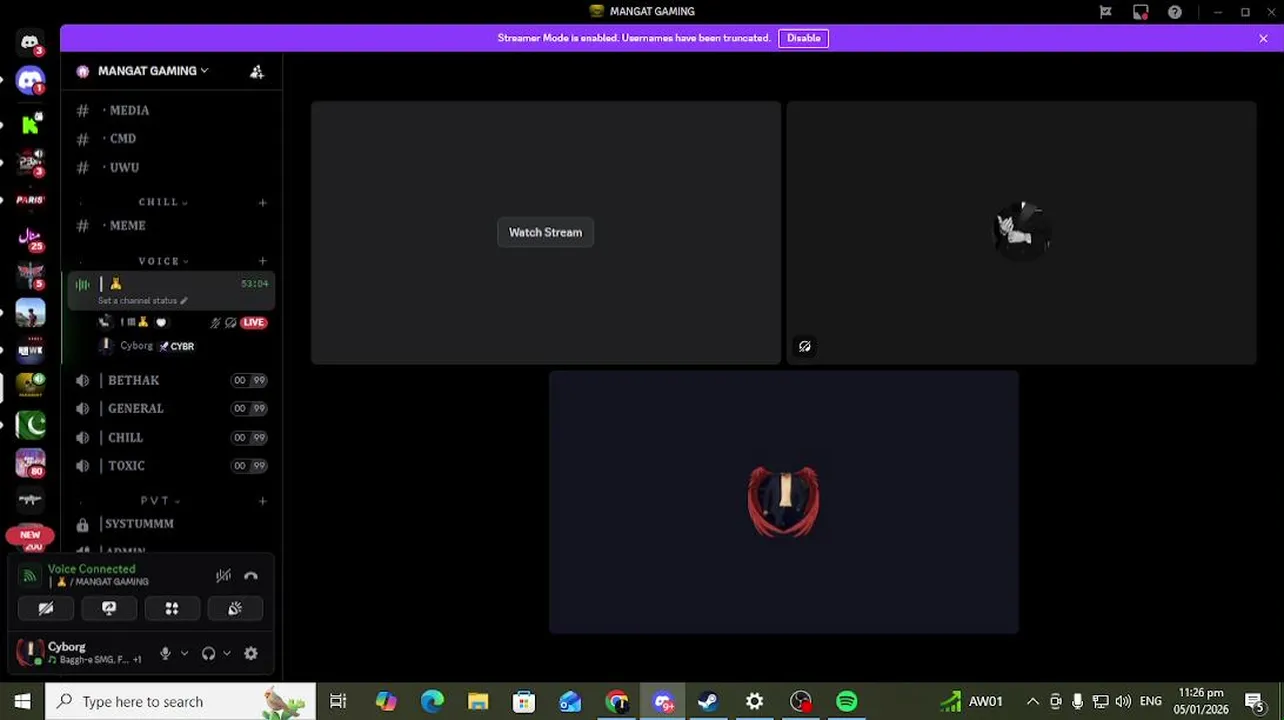Screen dimensions: 1284x720
Task: Collapse the VOICE category
Action: pyautogui.click(x=163, y=261)
